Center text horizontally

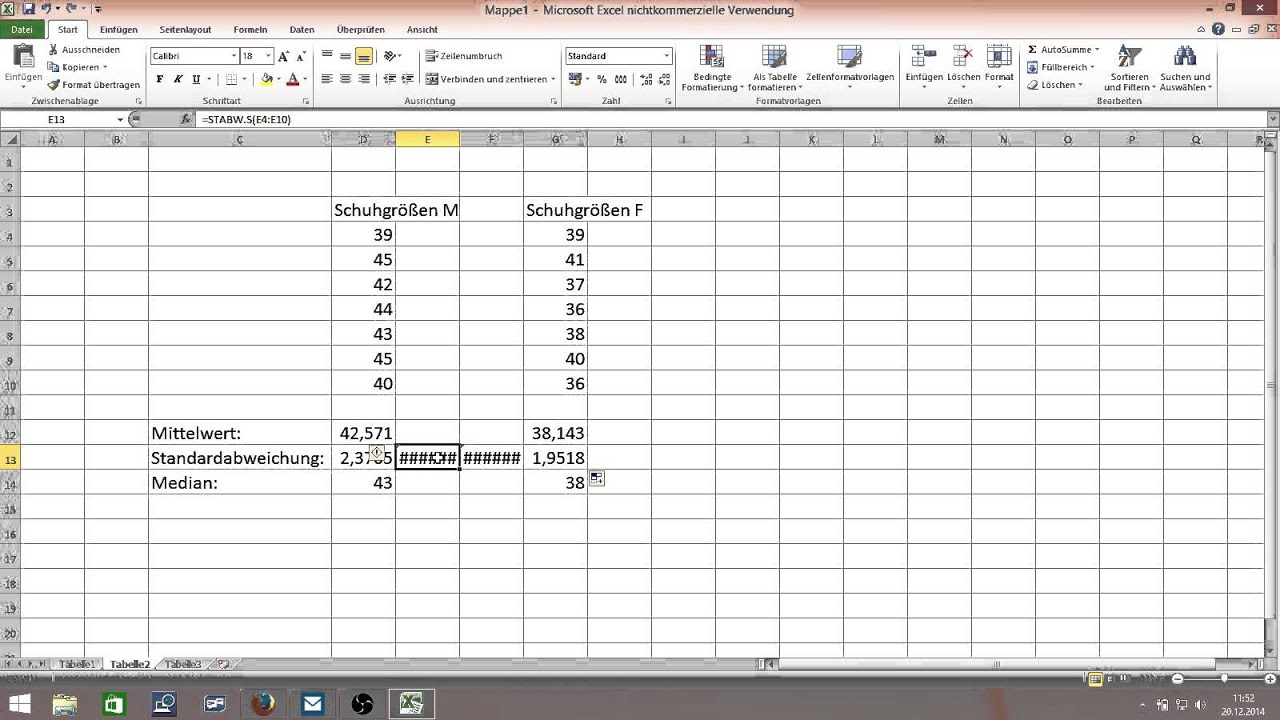tap(345, 79)
